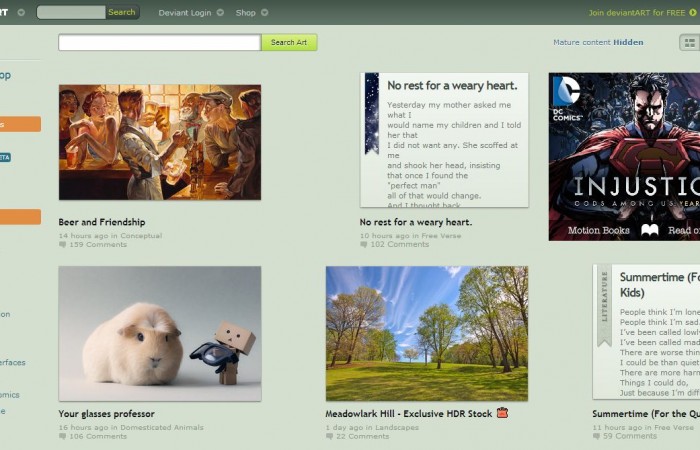700x450 pixels.
Task: Click the red stock icon beside Meadowlark Hill
Action: click(x=502, y=413)
